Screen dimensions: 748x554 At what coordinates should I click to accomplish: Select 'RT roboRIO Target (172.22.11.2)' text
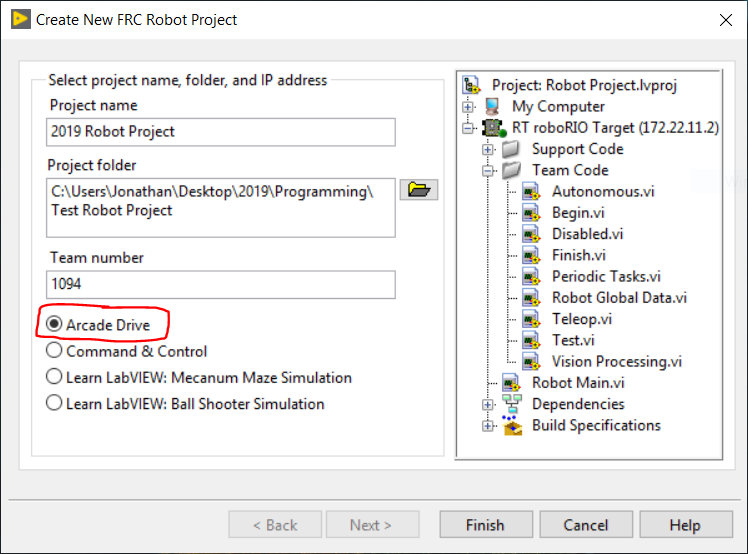[x=615, y=128]
